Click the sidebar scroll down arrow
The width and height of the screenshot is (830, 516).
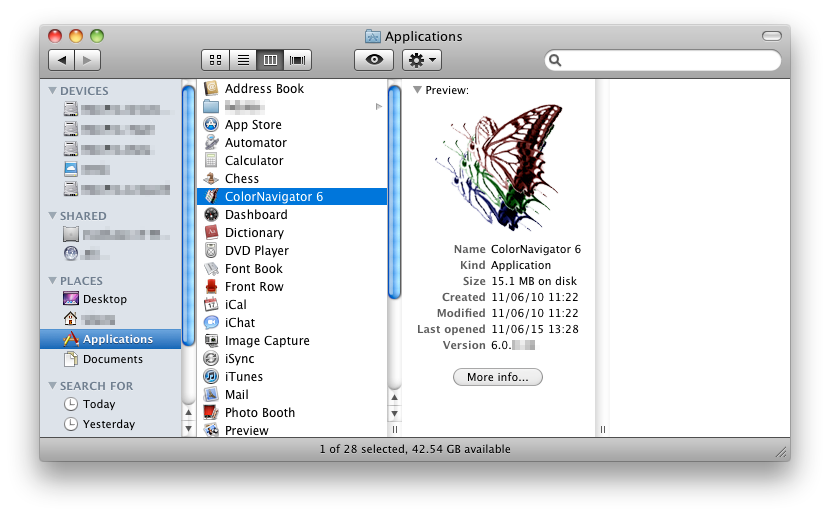(x=188, y=428)
